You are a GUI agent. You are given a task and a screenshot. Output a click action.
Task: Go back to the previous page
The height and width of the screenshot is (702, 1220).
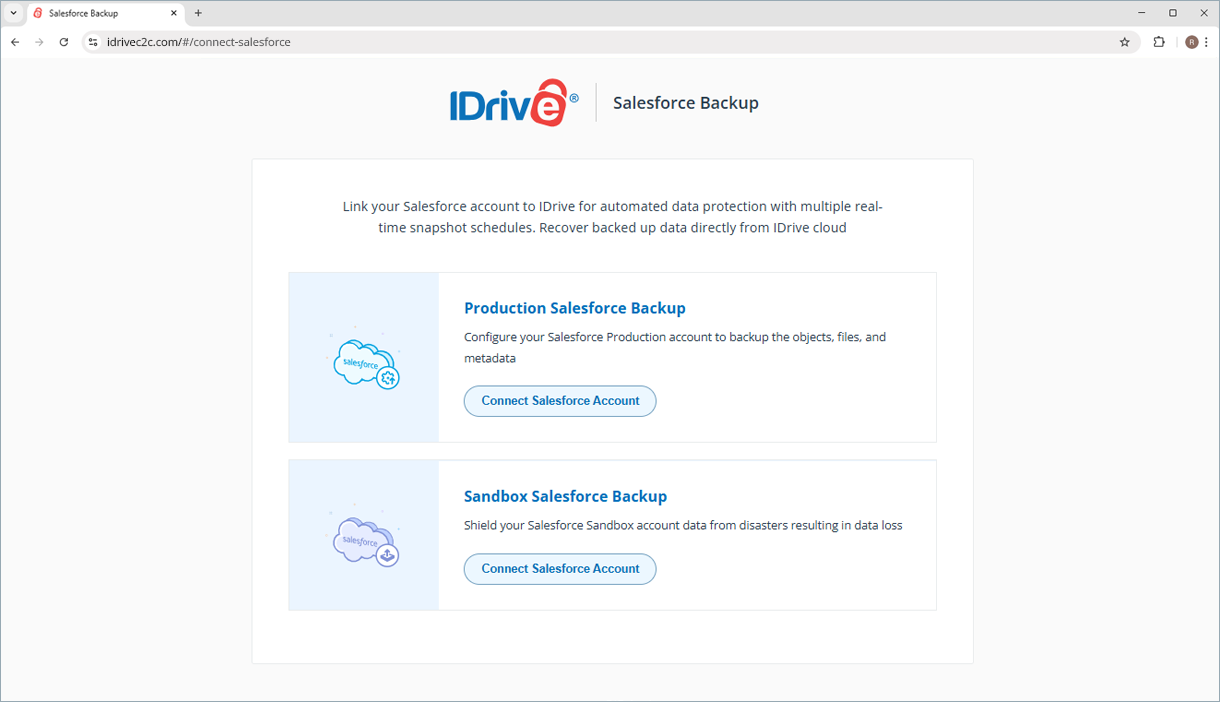15,42
